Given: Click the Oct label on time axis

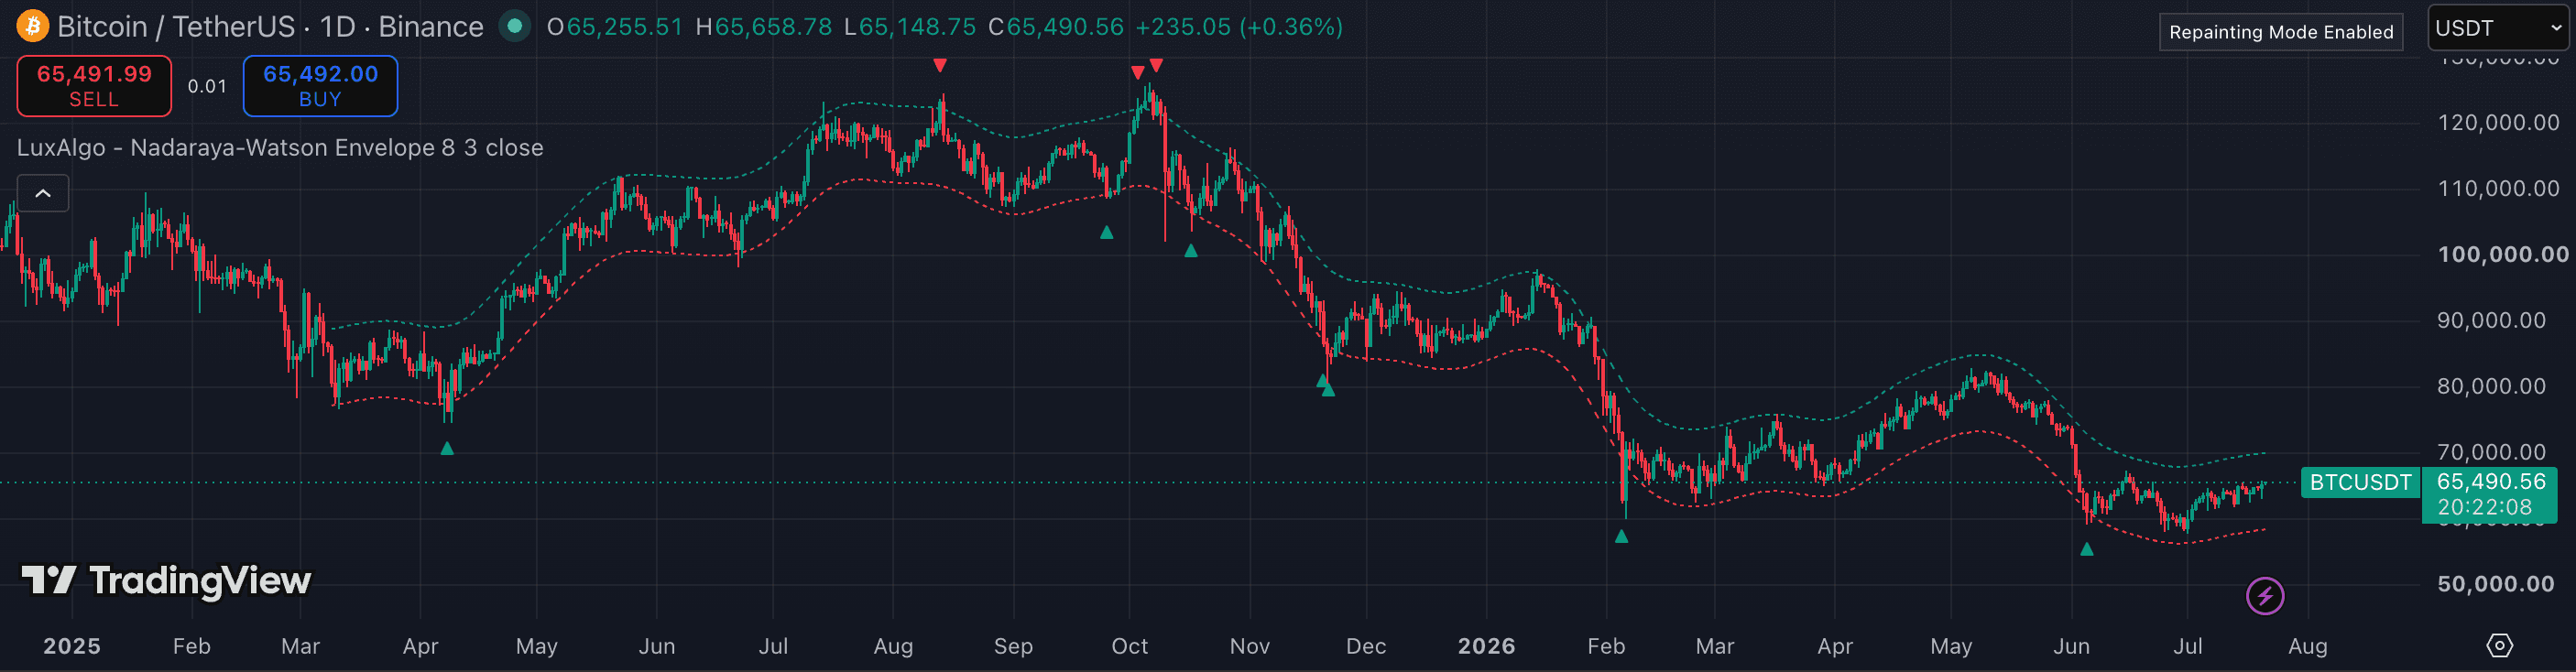Looking at the screenshot, I should tap(1129, 646).
